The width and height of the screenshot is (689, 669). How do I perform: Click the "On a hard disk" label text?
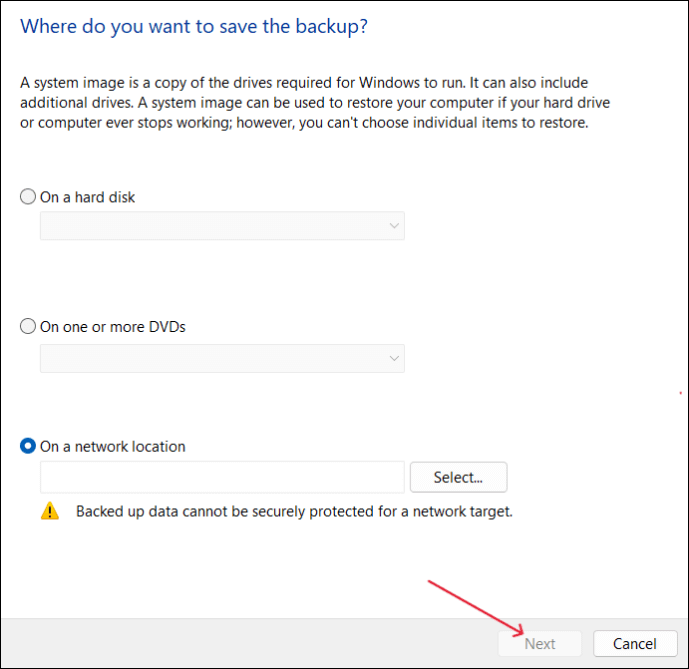(88, 197)
